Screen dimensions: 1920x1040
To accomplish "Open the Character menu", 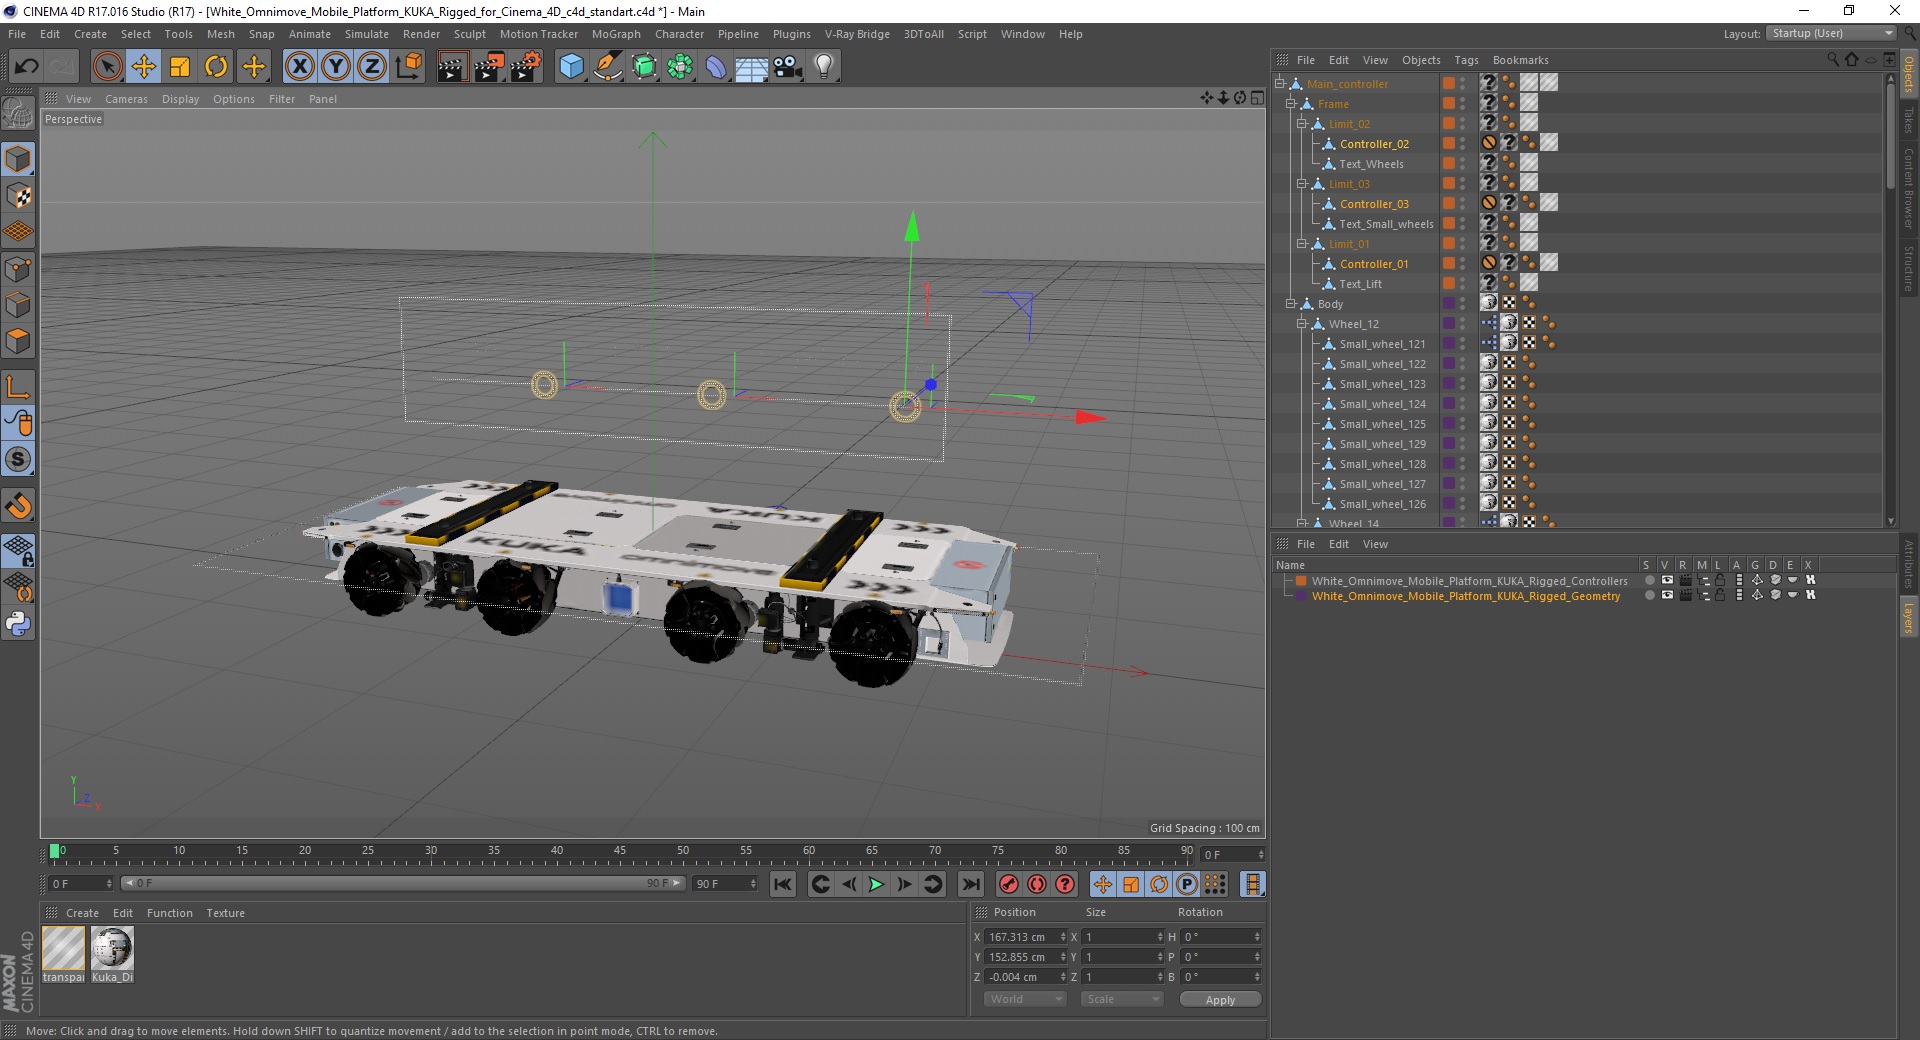I will coord(680,34).
